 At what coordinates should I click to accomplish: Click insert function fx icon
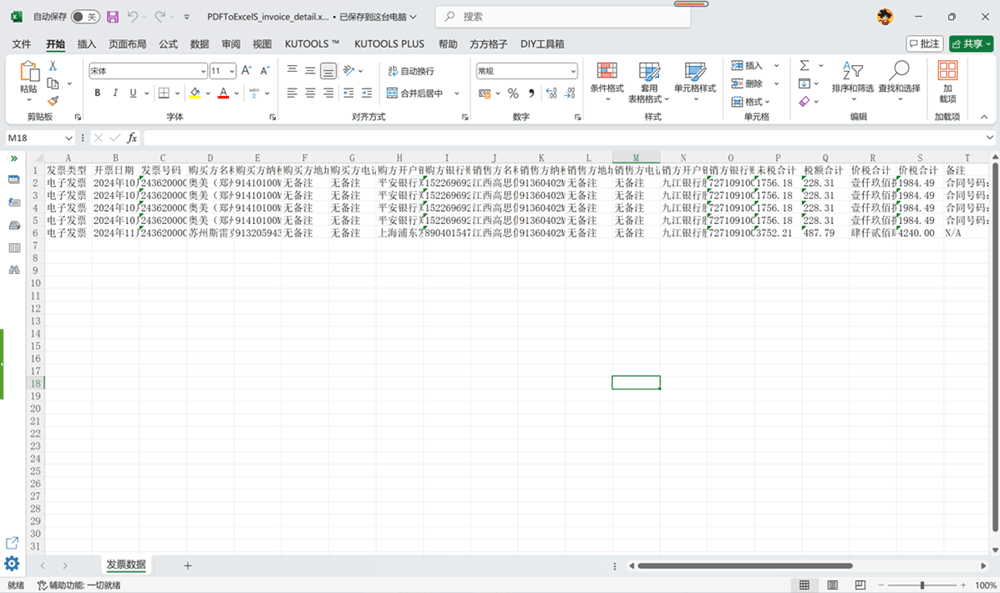click(x=132, y=138)
